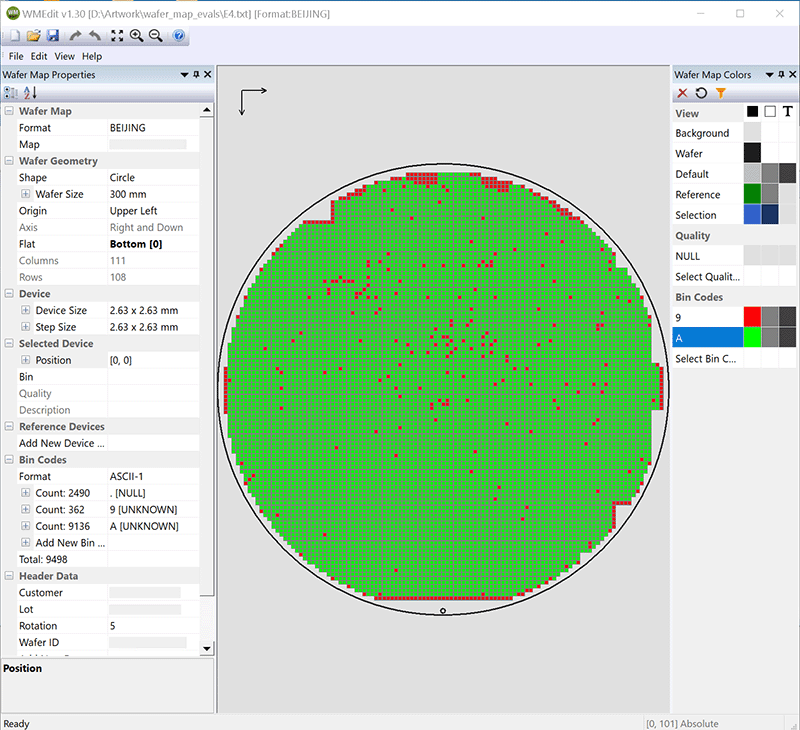The width and height of the screenshot is (800, 730).
Task: Pin the Wafer Map Colors panel
Action: pos(781,74)
